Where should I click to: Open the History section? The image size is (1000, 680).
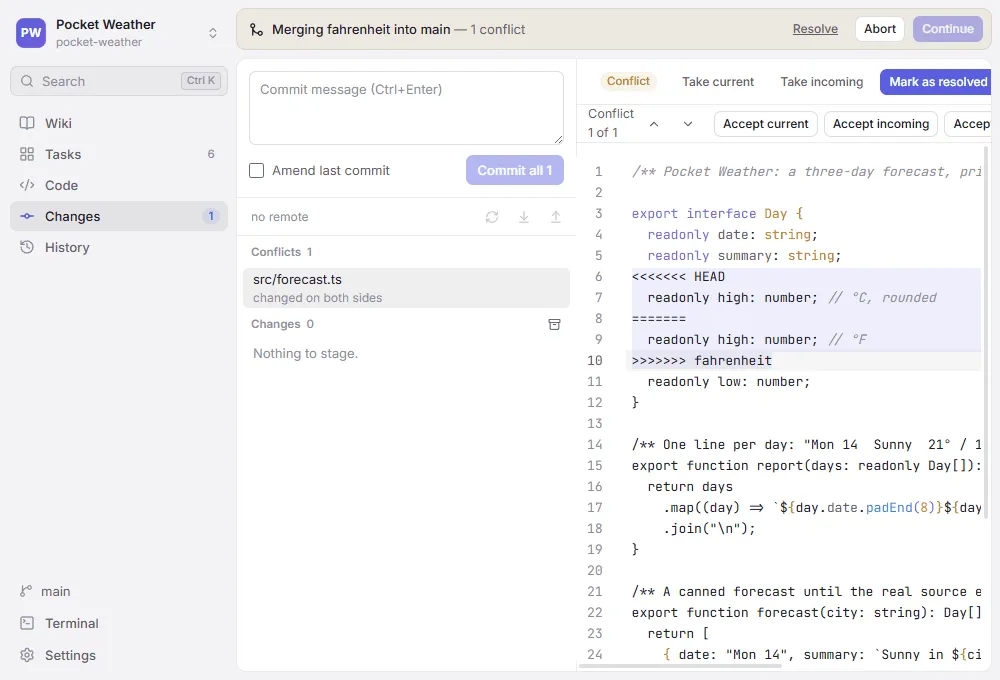[x=119, y=248]
